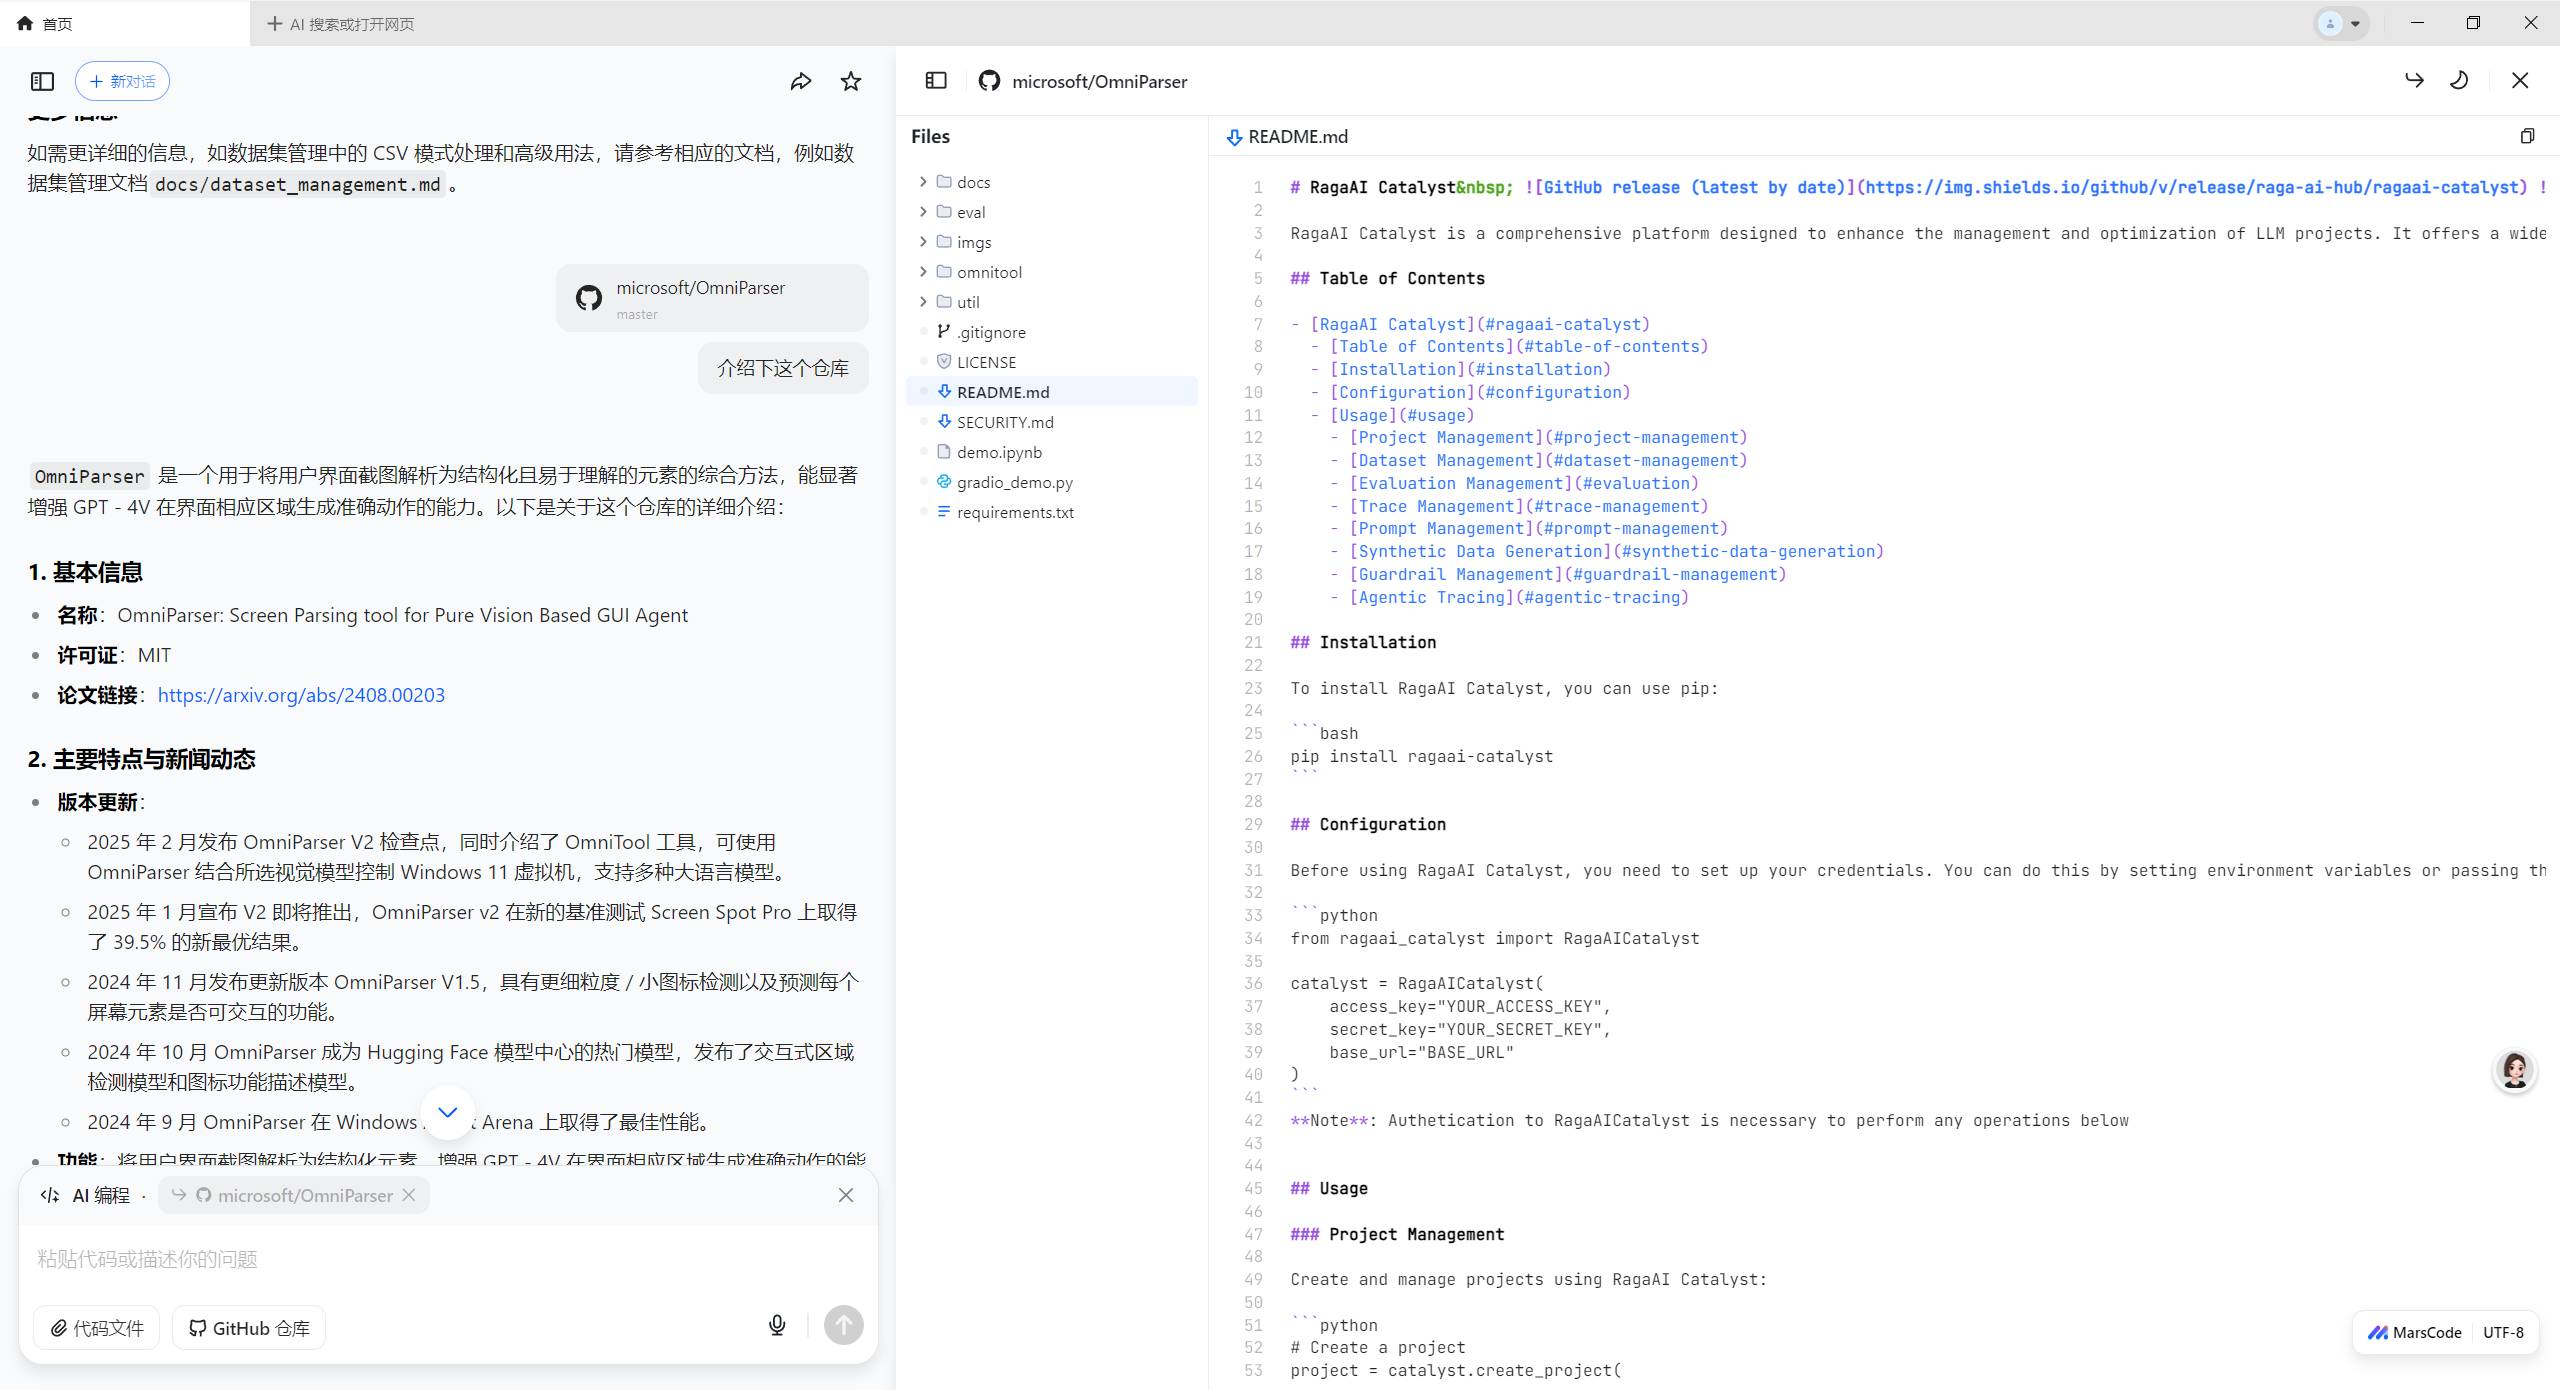Click the GitHub logo beside microsoft/OmniParser header
This screenshot has height=1390, width=2560.
coord(989,81)
